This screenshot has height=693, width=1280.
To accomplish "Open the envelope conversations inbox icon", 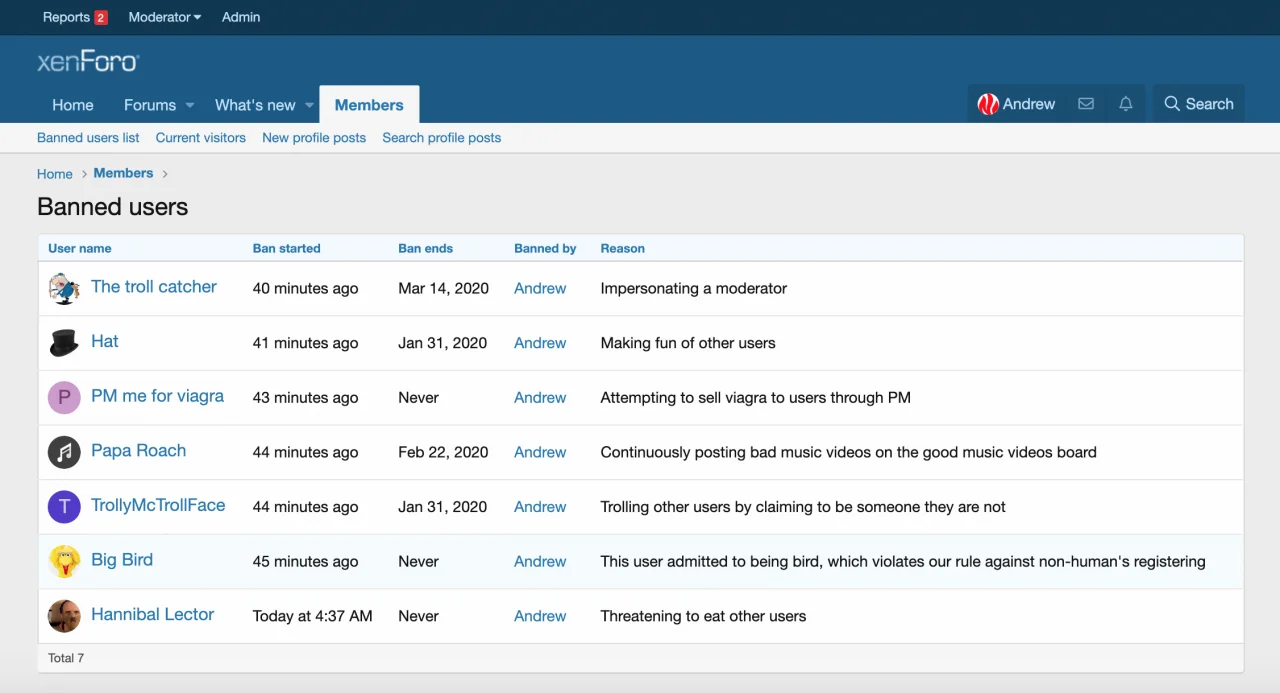I will (1085, 104).
